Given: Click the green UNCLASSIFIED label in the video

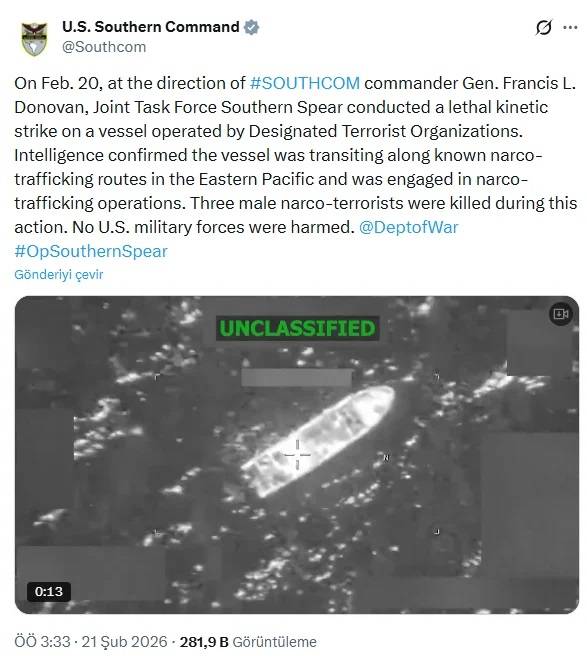Looking at the screenshot, I should click(297, 328).
